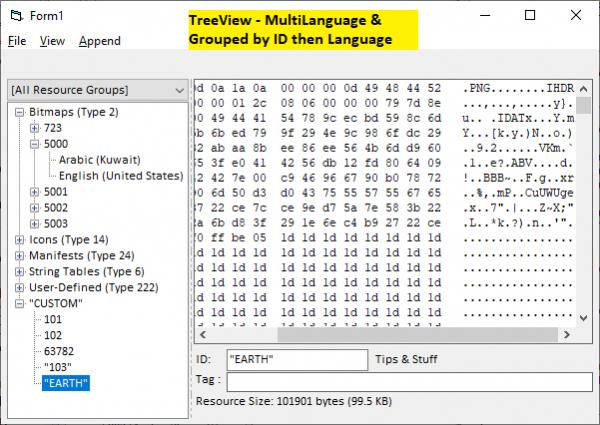This screenshot has width=600, height=425.
Task: Select tree item 5001
Action: tap(56, 192)
